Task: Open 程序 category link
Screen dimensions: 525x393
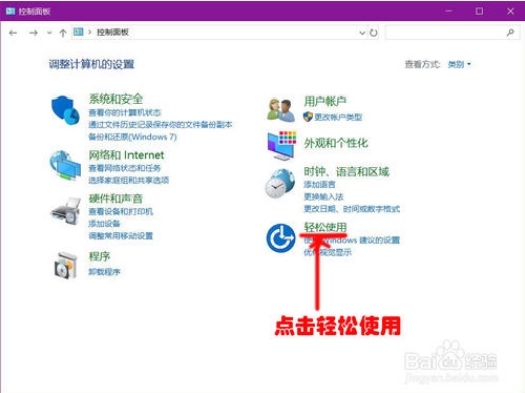Action: click(x=99, y=256)
